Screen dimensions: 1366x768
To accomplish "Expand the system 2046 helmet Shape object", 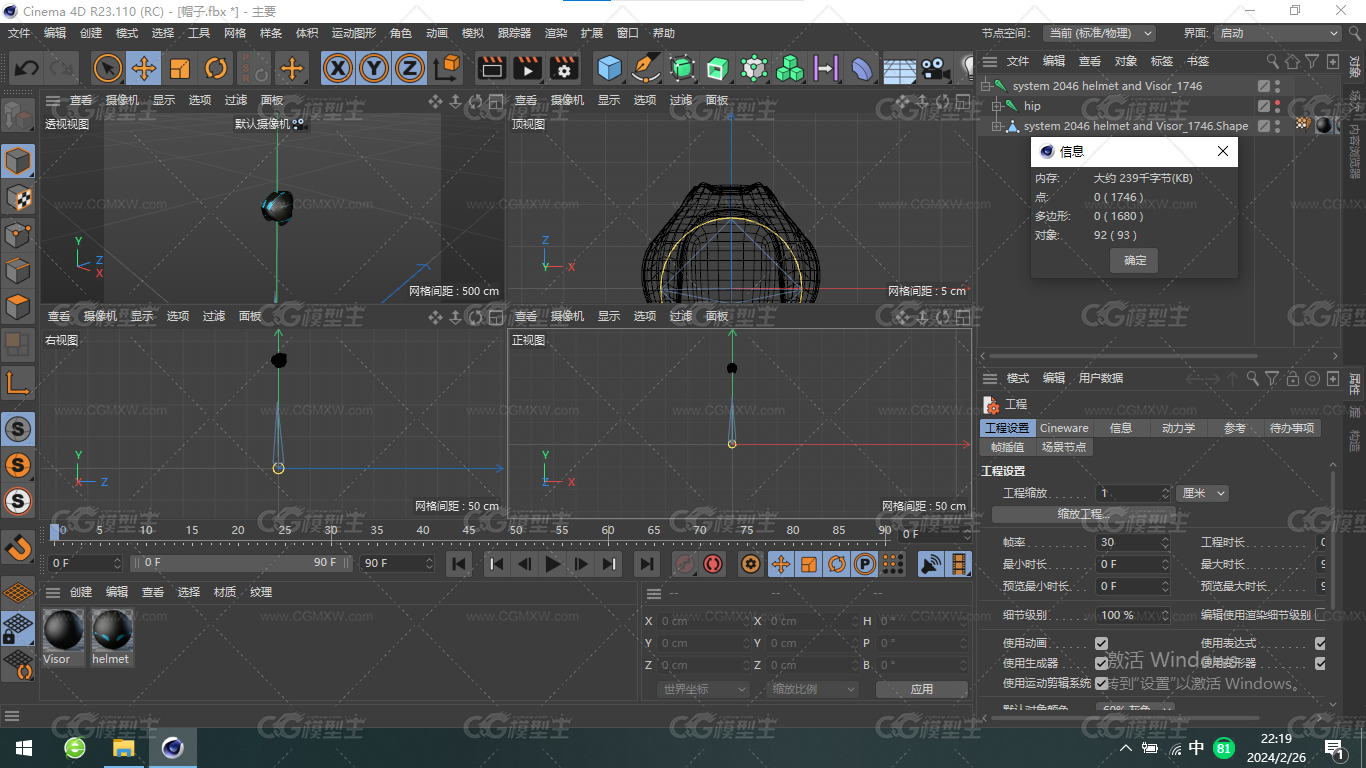I will click(997, 126).
